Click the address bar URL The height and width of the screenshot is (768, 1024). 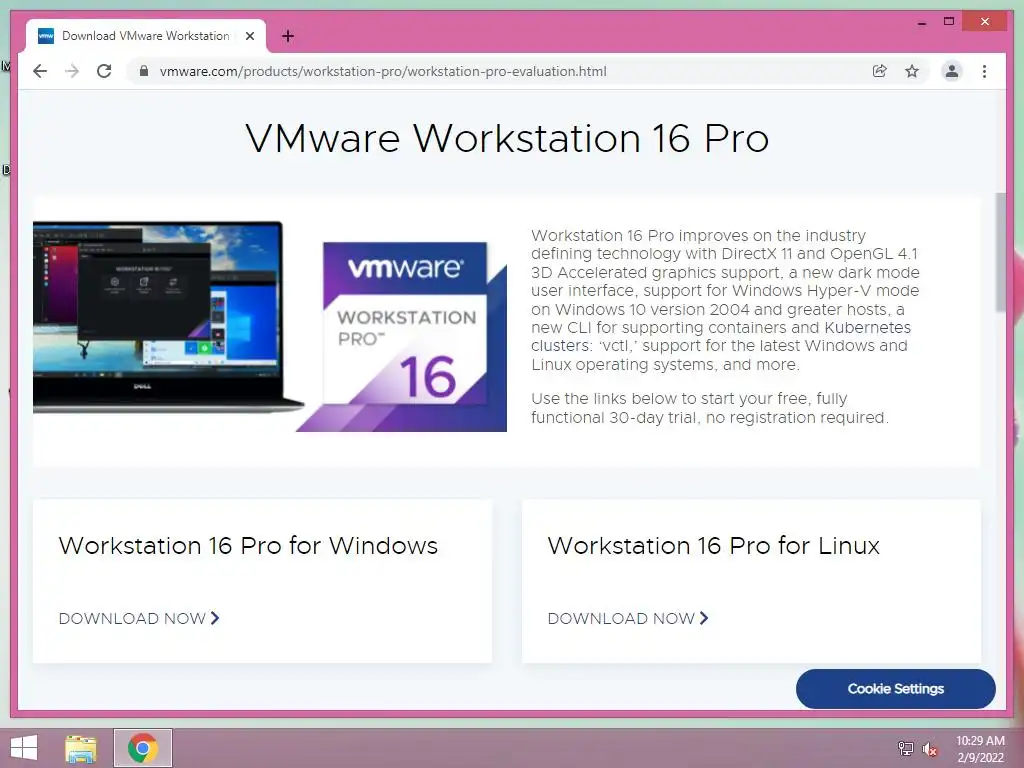383,71
